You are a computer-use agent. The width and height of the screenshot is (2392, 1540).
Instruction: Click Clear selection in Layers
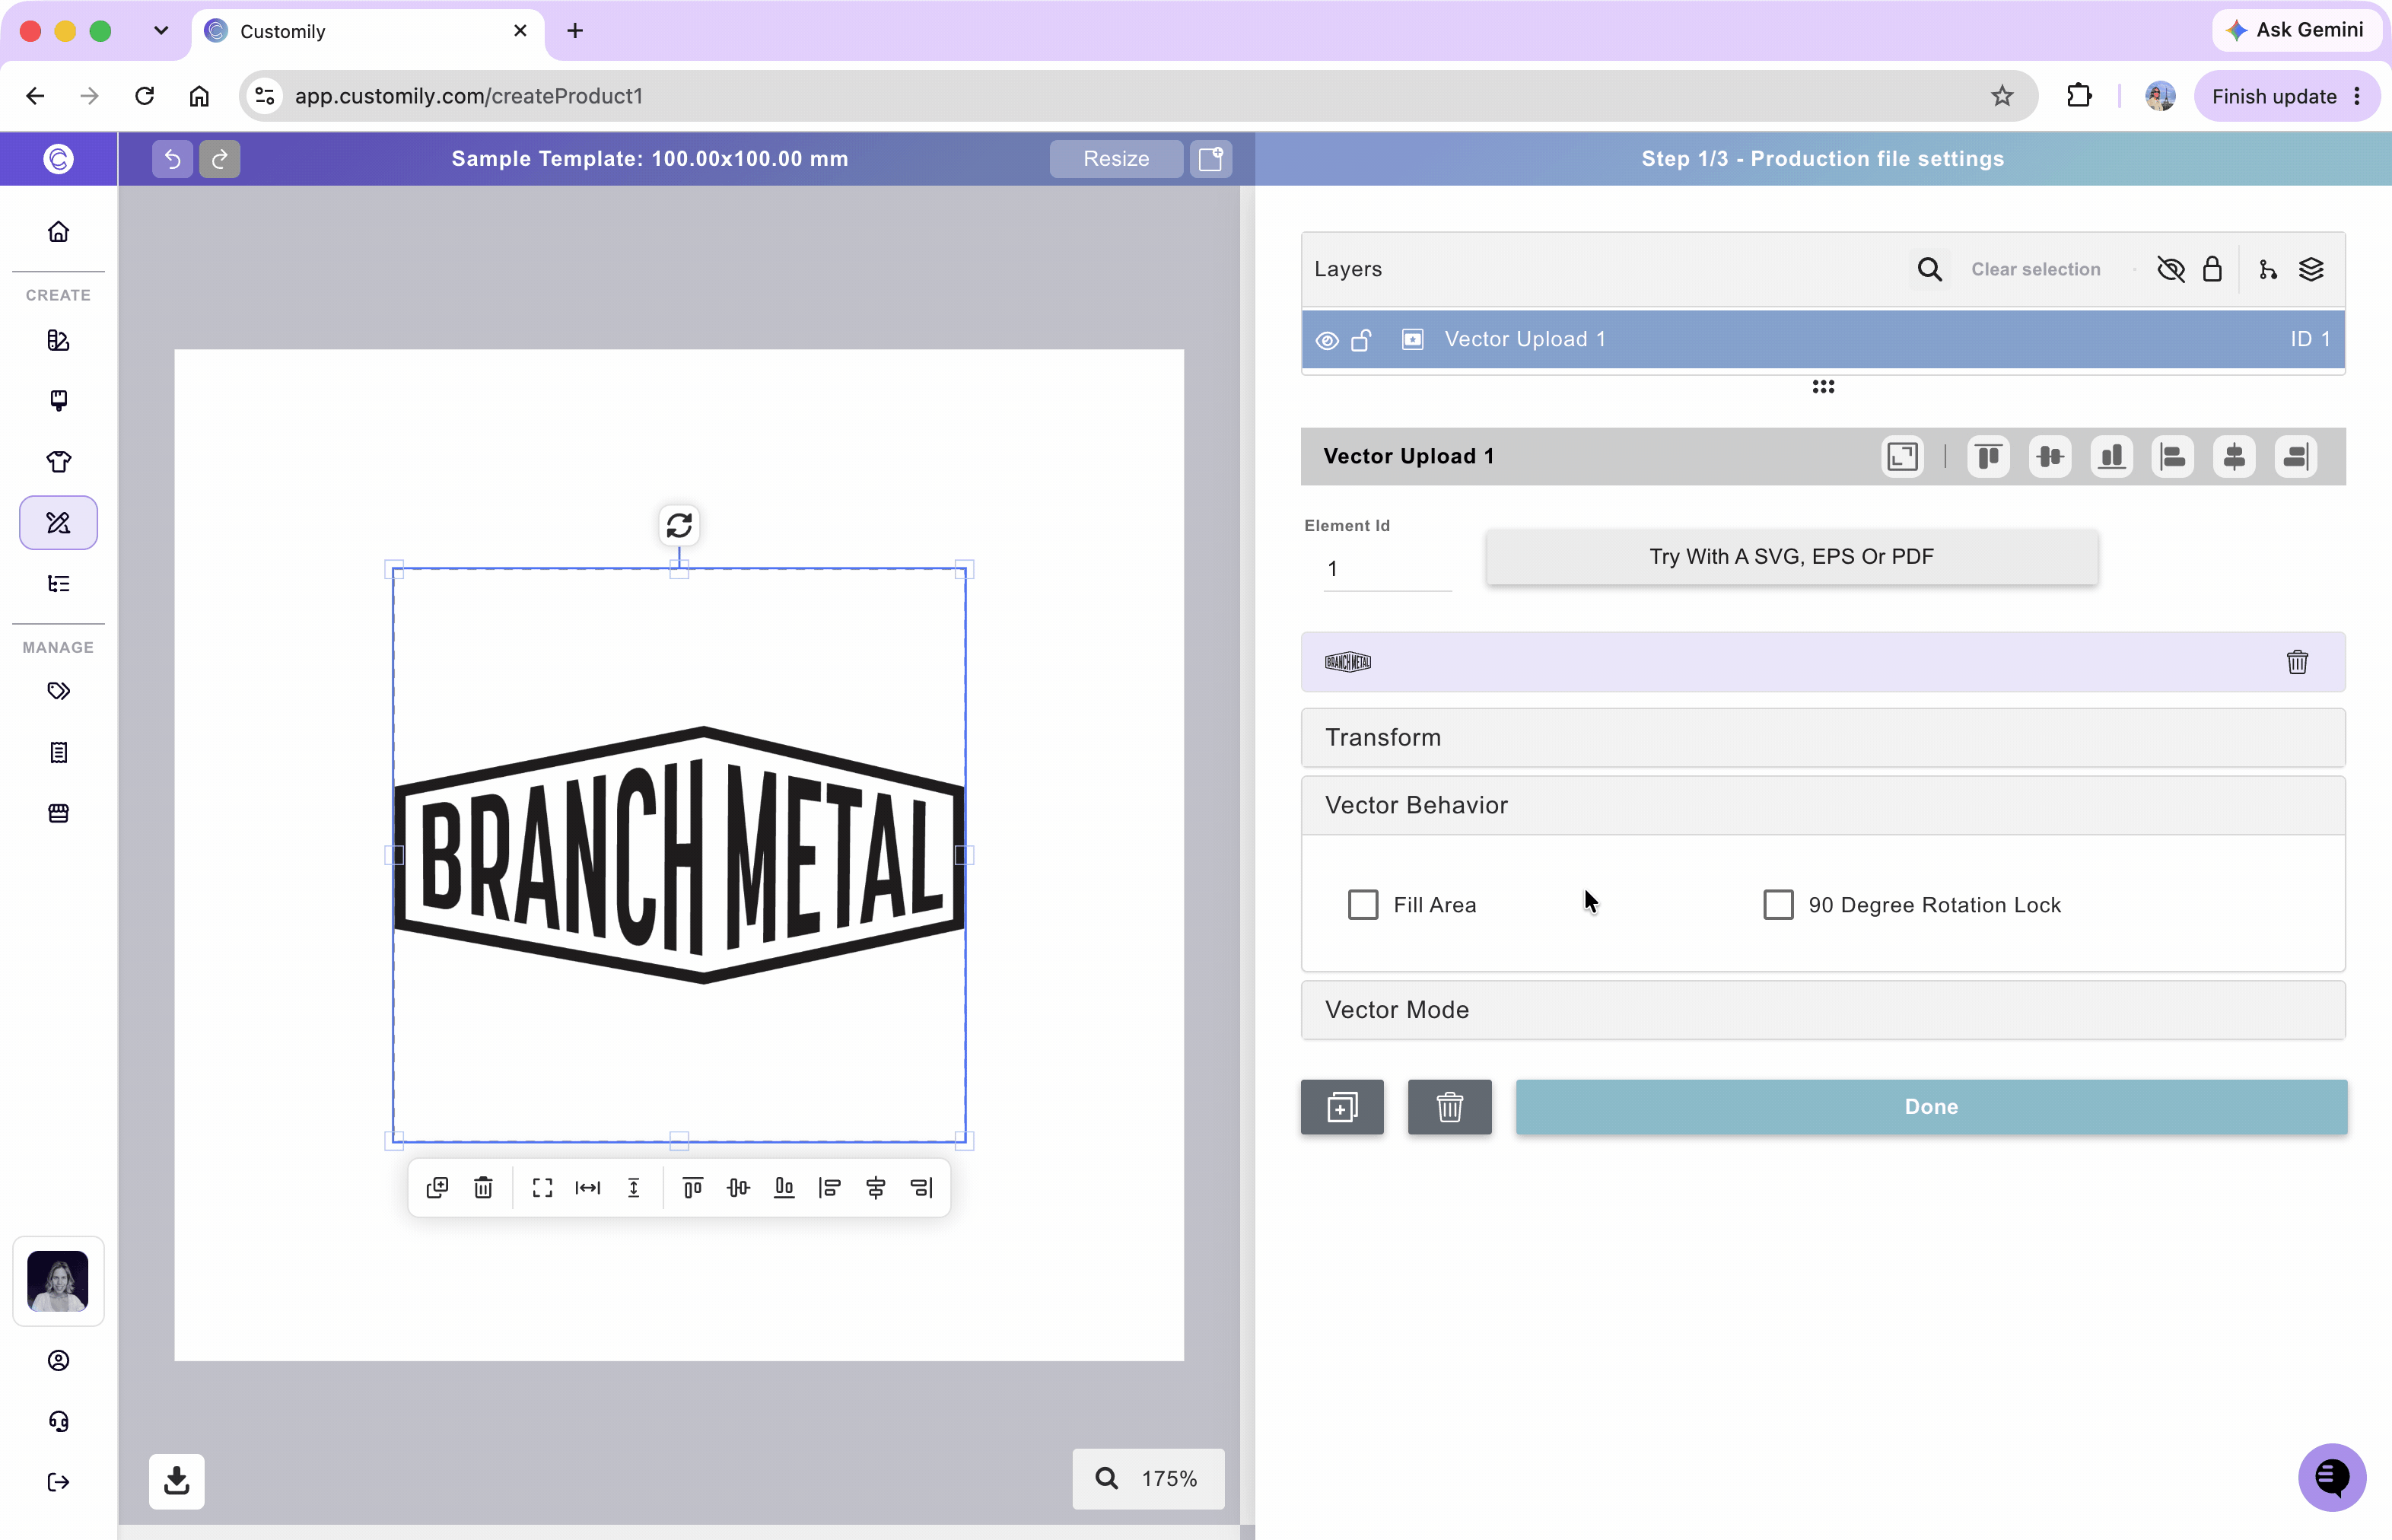(x=2035, y=269)
